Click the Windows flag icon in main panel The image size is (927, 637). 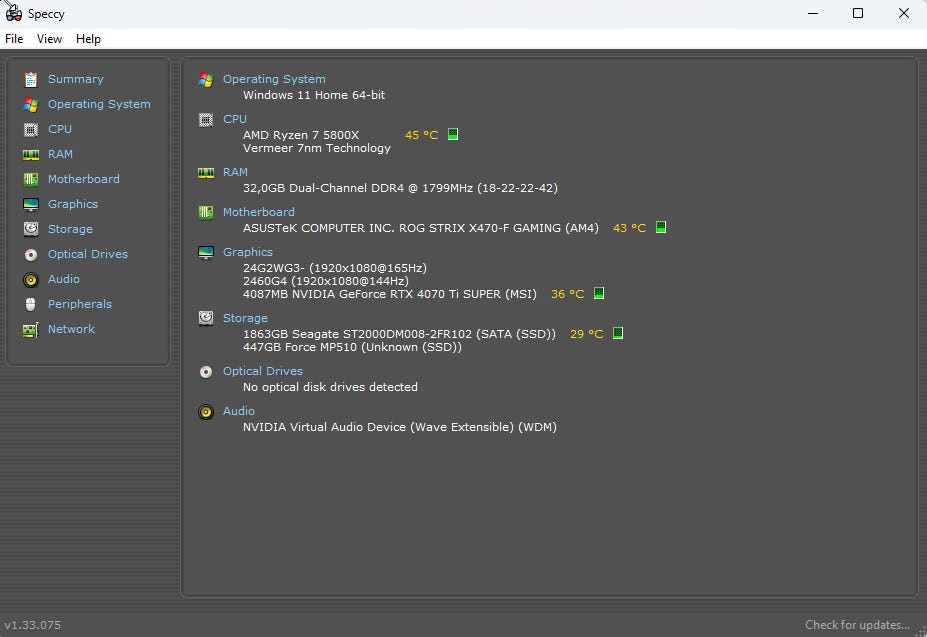click(206, 79)
